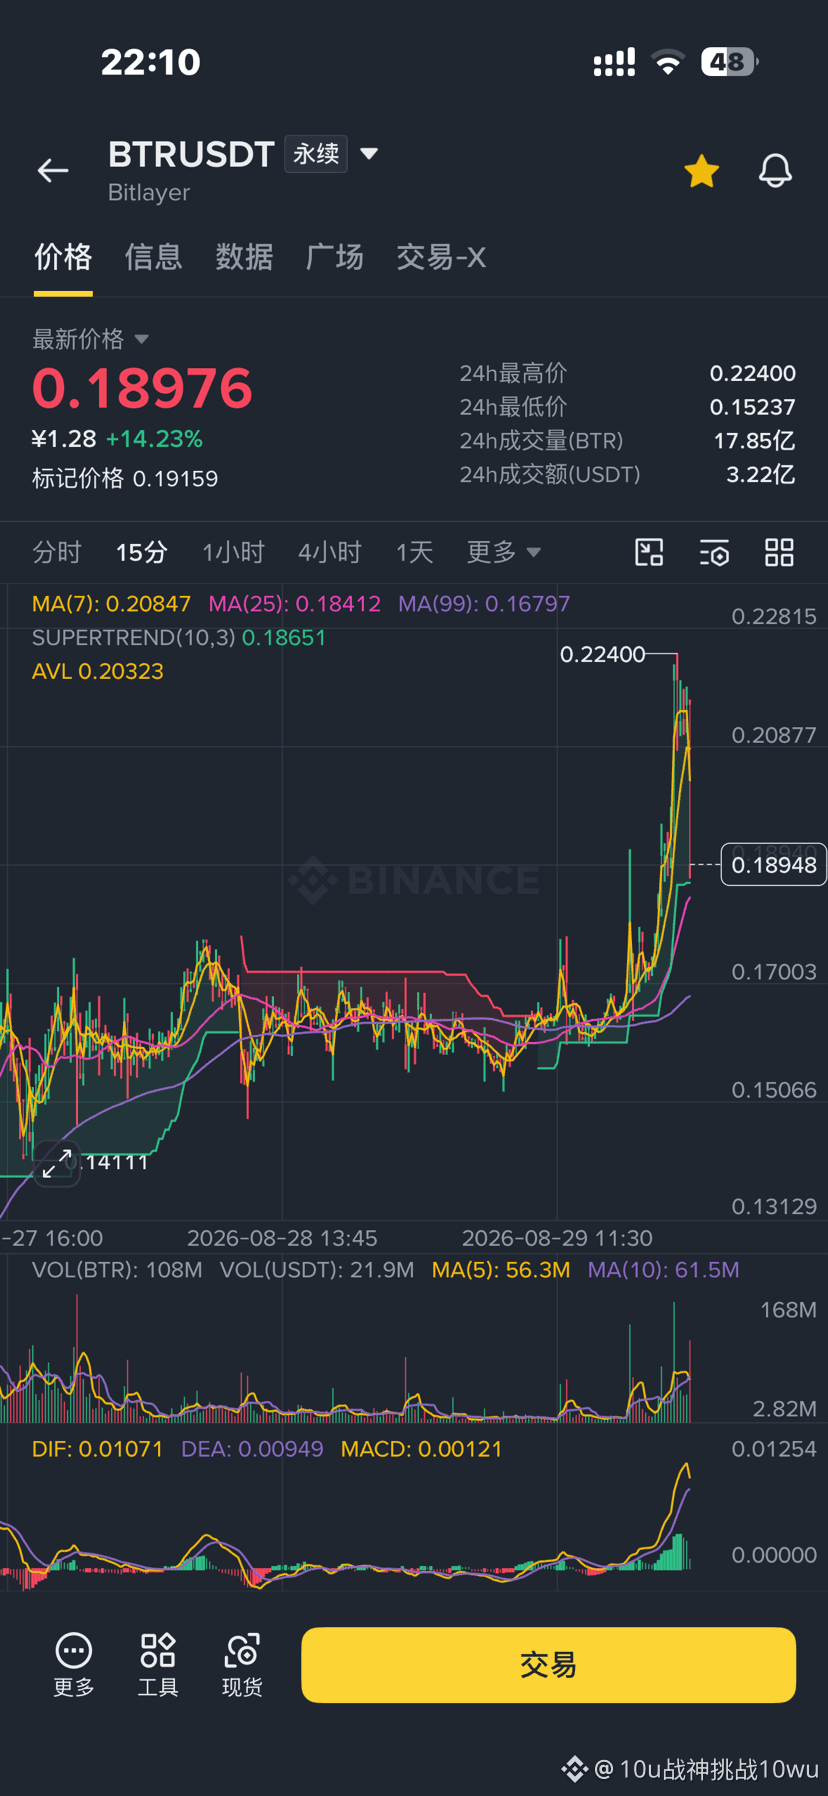Tap the yellow 交易 button
Viewport: 828px width, 1796px height.
click(x=549, y=1665)
